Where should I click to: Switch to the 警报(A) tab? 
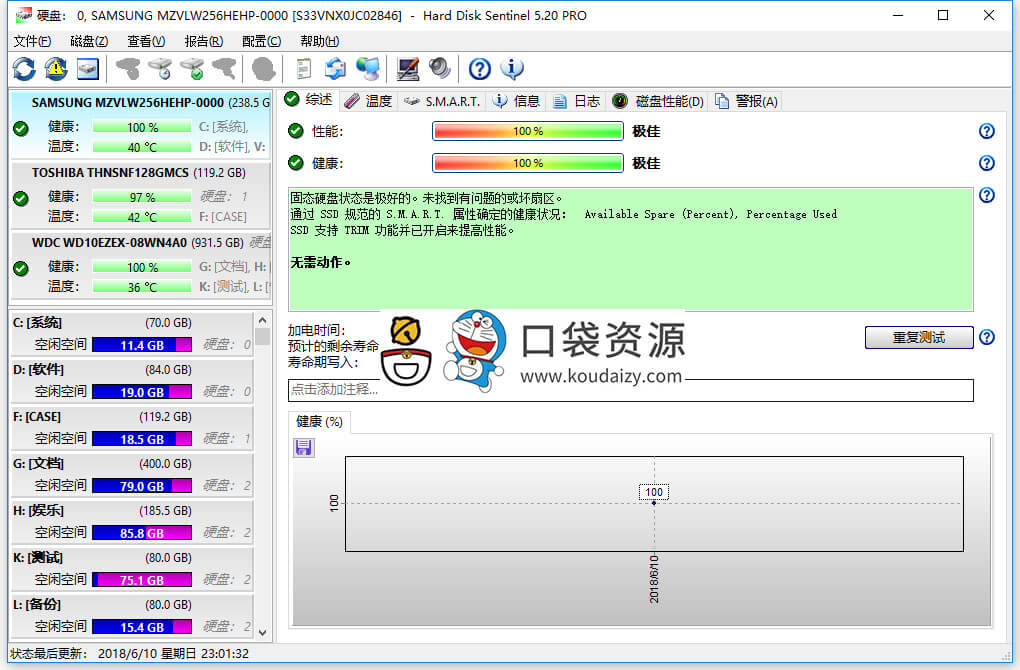[x=747, y=101]
